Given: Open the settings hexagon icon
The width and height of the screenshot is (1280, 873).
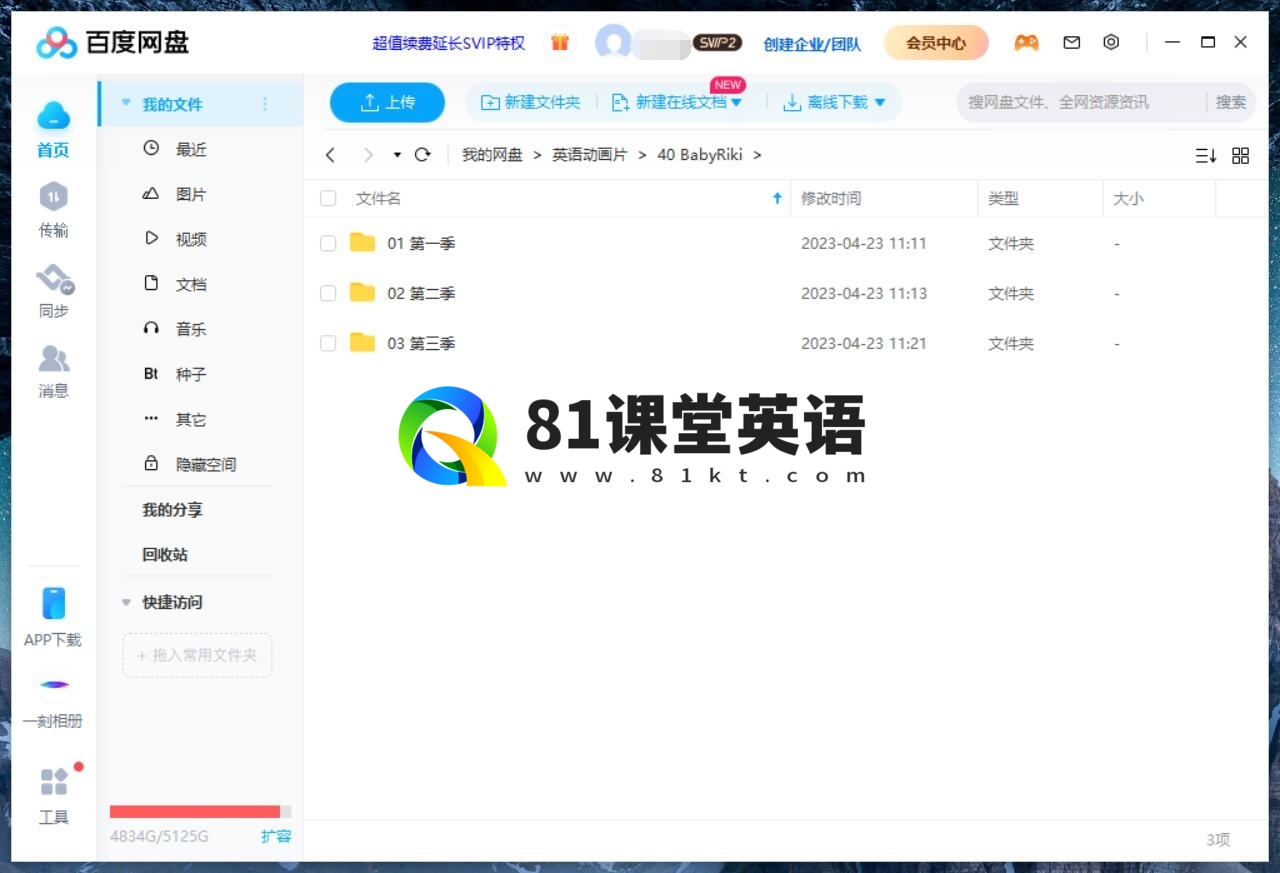Looking at the screenshot, I should tap(1111, 43).
